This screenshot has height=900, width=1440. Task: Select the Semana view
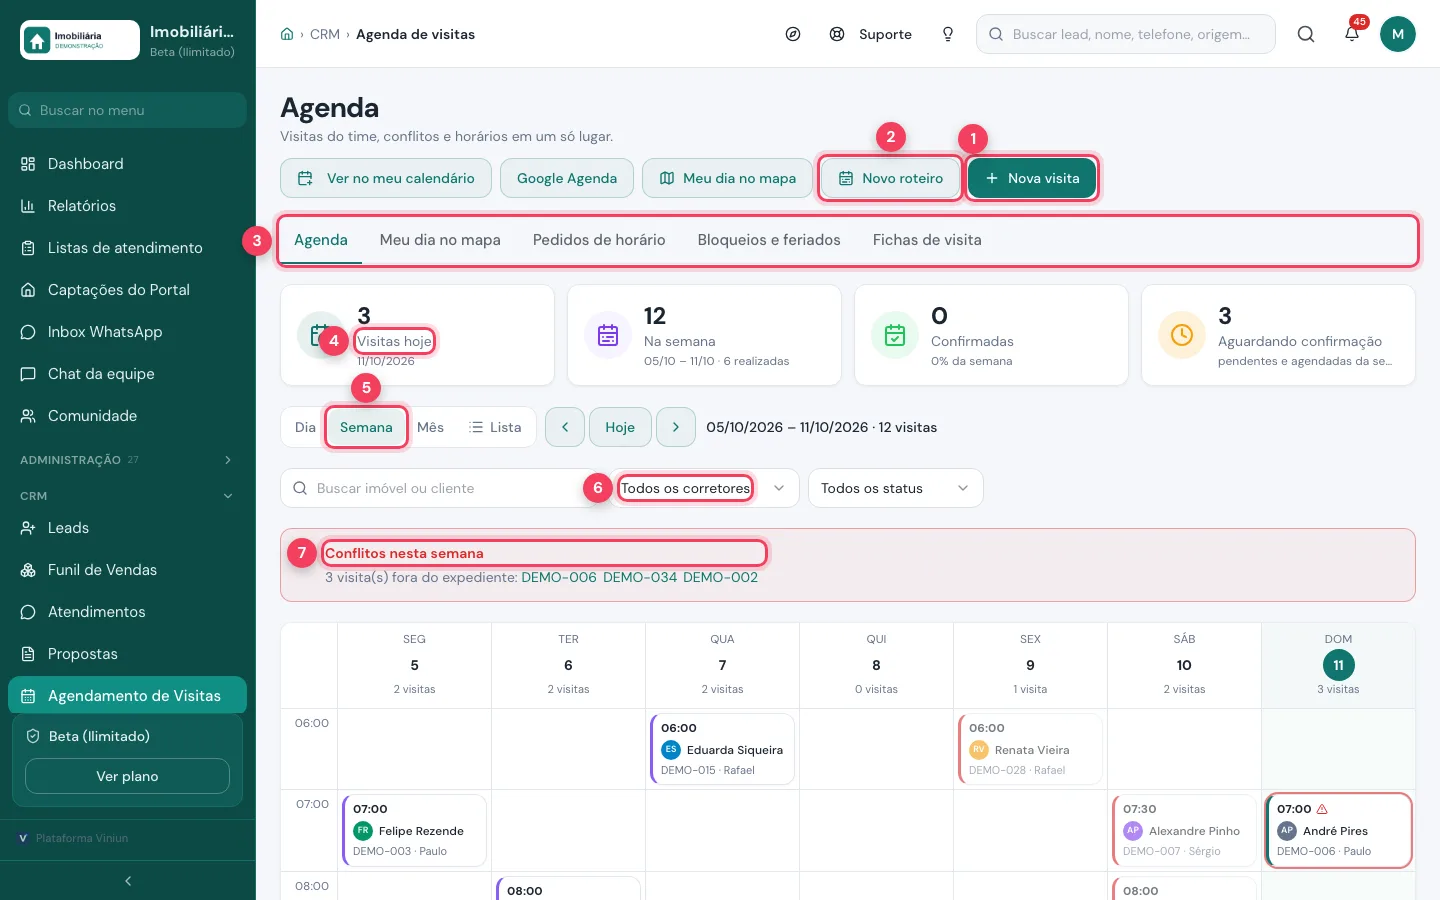[366, 427]
